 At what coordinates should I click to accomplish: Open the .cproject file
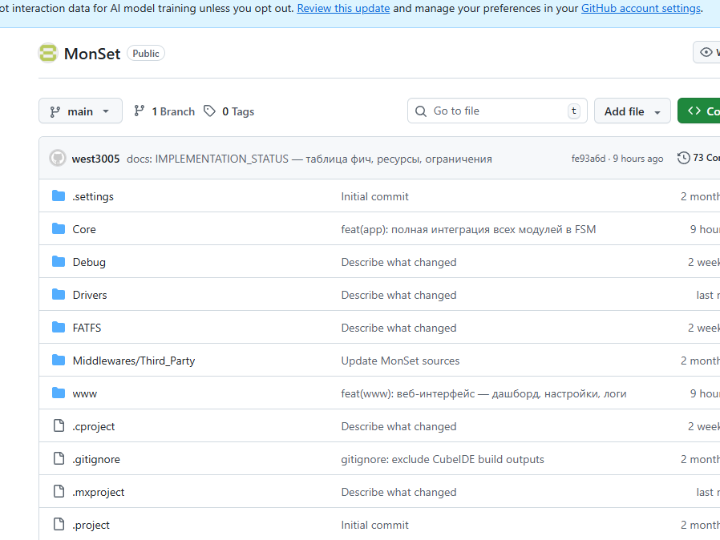coord(93,426)
